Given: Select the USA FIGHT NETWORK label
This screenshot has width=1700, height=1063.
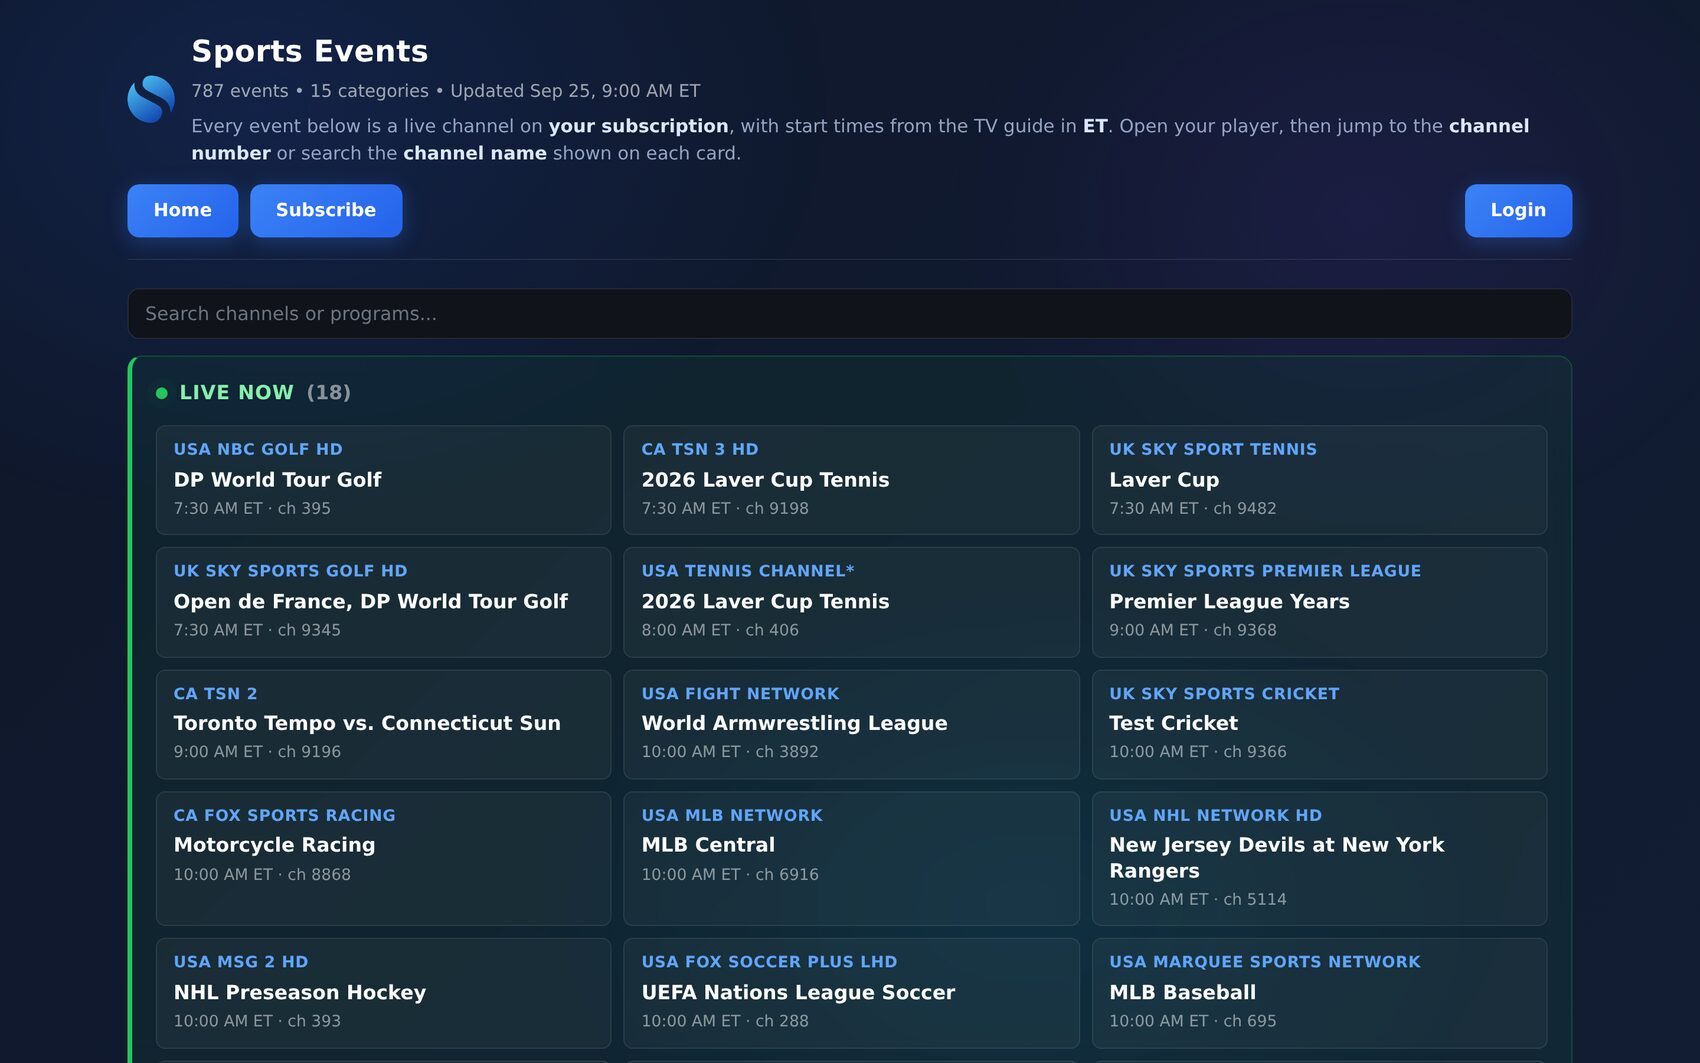Looking at the screenshot, I should (x=740, y=694).
